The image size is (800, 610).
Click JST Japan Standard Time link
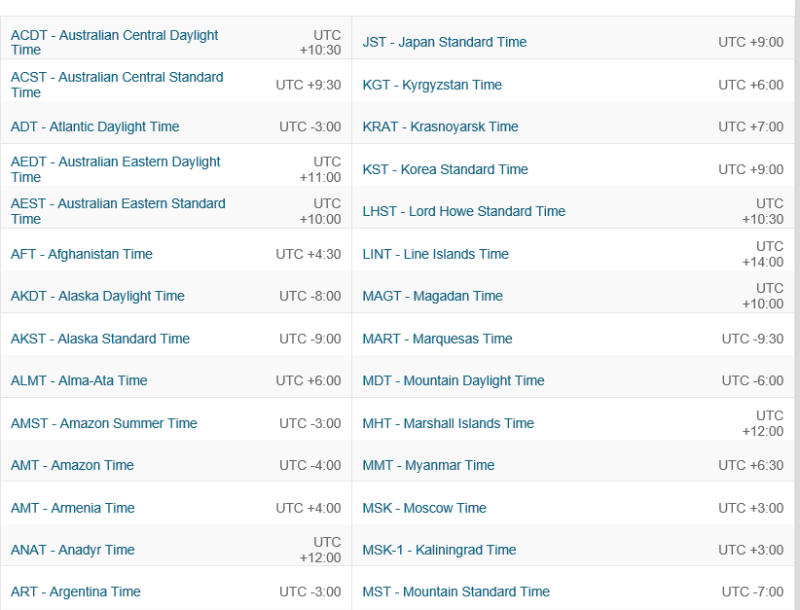444,42
